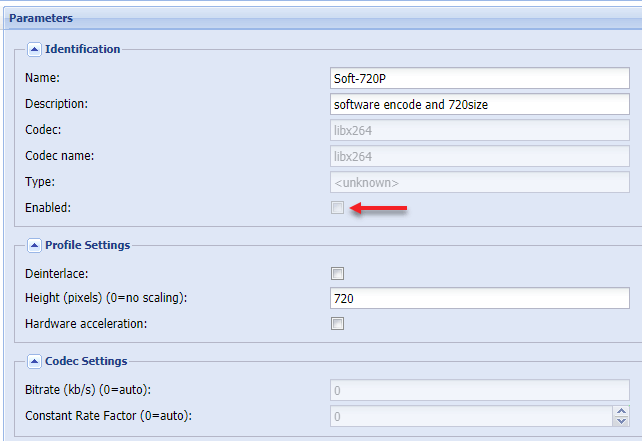The width and height of the screenshot is (642, 441).
Task: Click the Bitrate (kb/s) input field
Action: coord(478,390)
